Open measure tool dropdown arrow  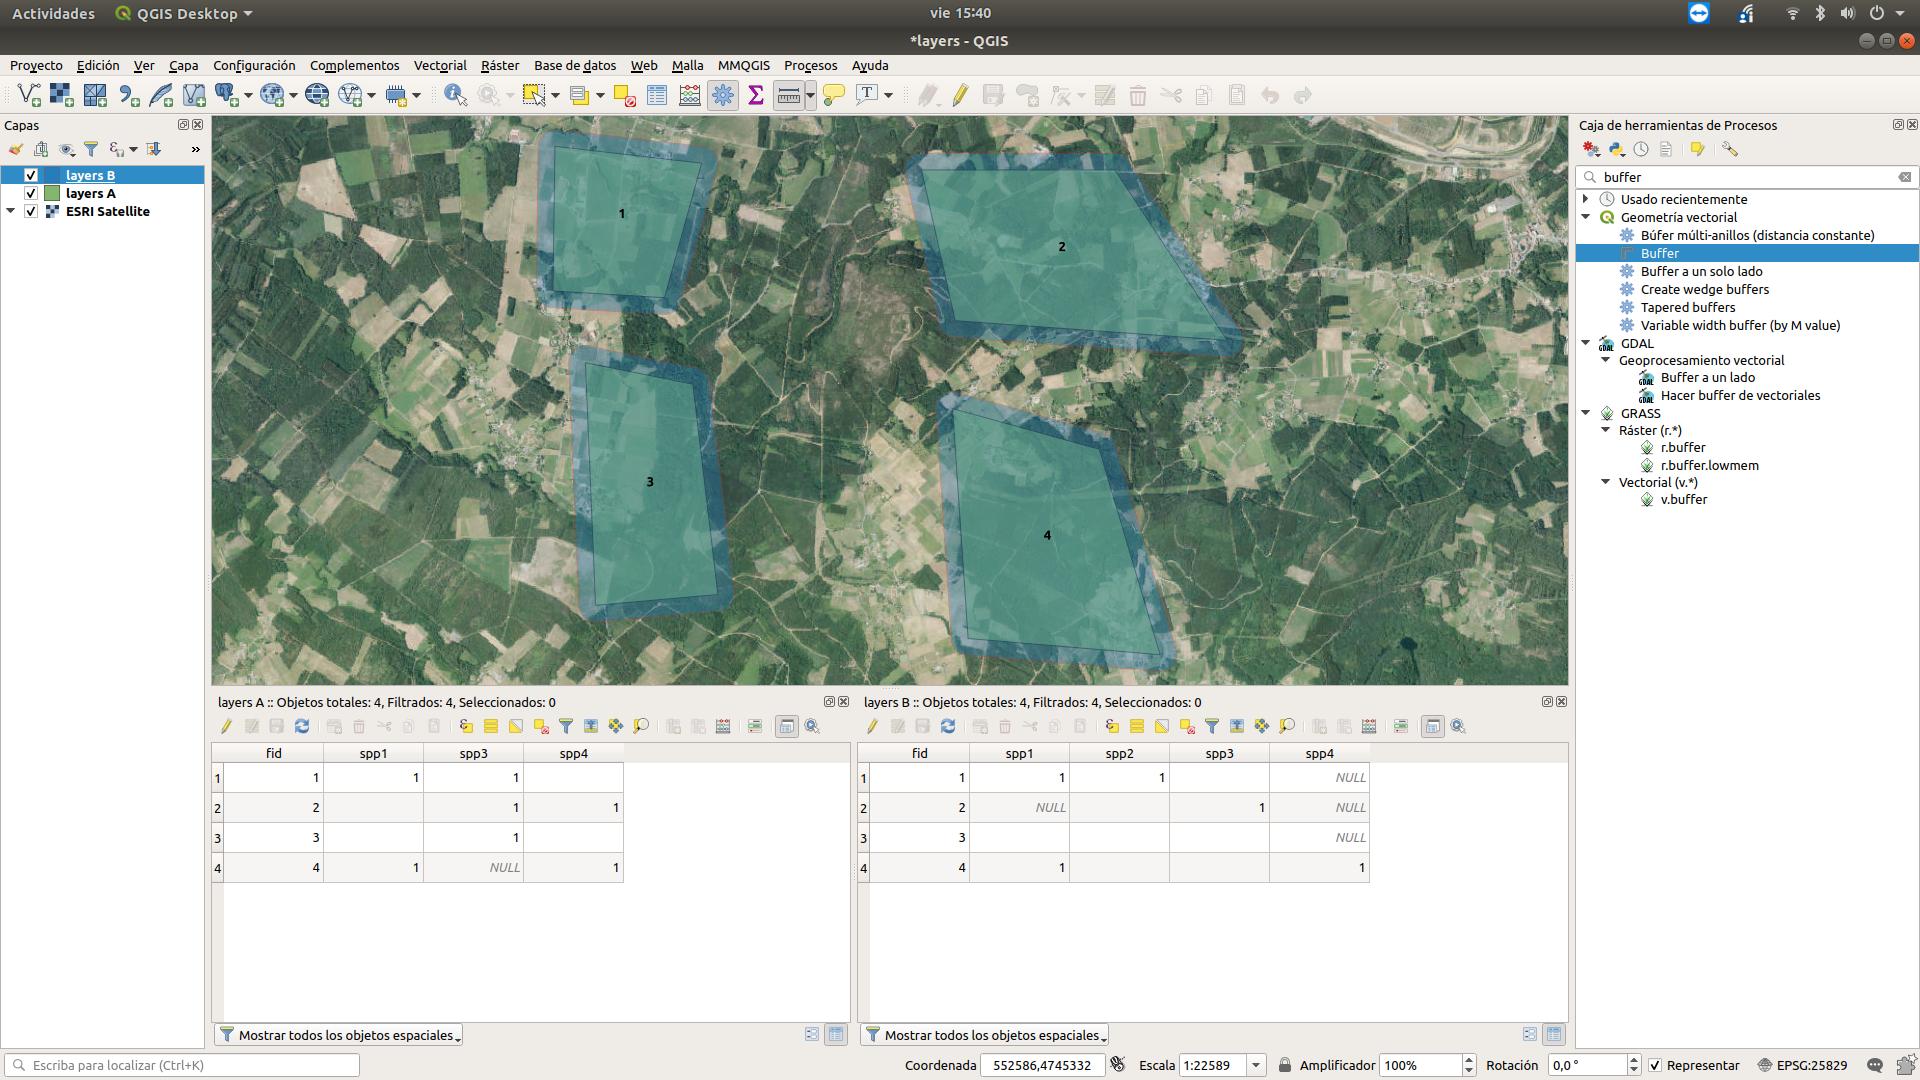[x=810, y=95]
